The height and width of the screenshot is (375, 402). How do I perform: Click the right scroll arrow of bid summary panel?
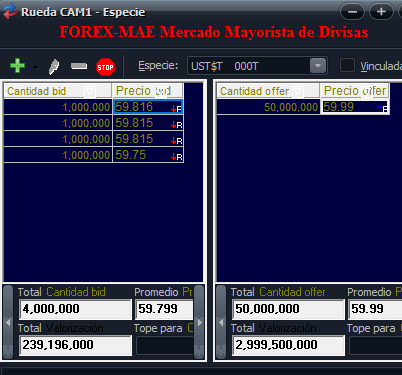pos(200,322)
